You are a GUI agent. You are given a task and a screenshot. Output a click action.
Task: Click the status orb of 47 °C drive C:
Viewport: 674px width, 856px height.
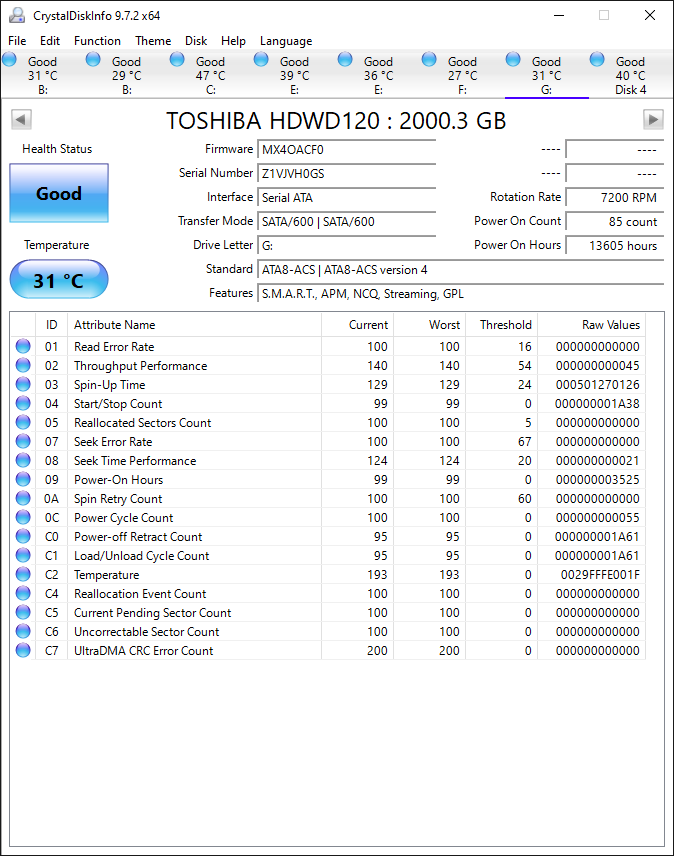[x=177, y=60]
